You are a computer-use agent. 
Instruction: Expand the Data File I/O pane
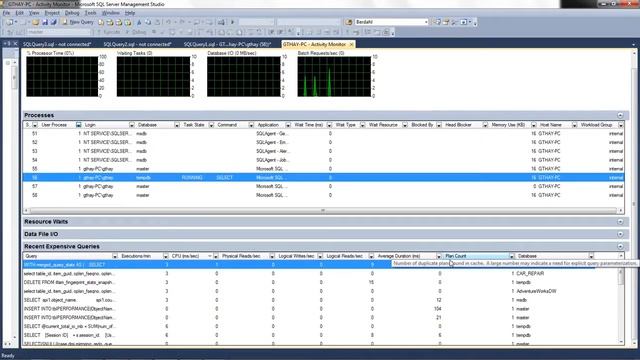pos(620,234)
